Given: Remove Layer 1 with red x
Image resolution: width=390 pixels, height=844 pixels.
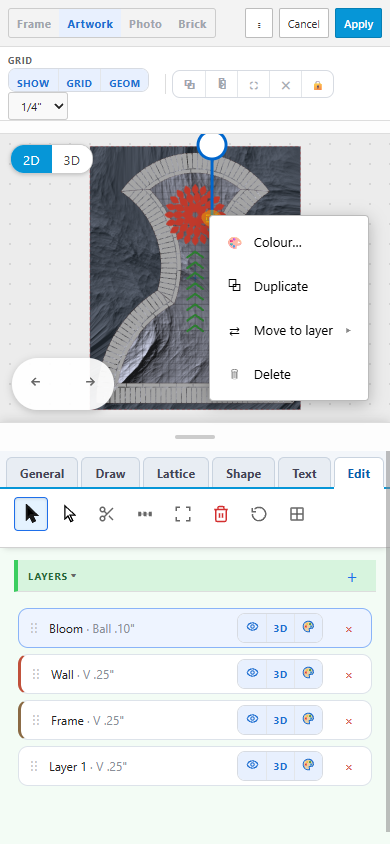Looking at the screenshot, I should (349, 767).
